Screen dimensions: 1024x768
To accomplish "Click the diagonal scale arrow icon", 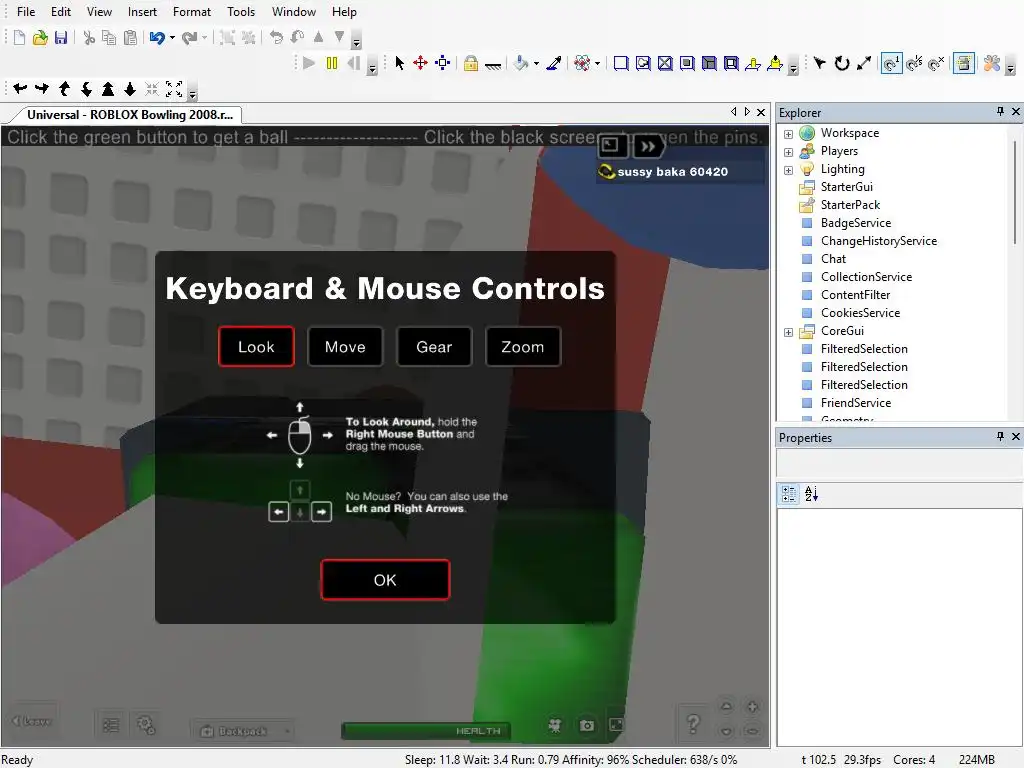I will [x=864, y=63].
